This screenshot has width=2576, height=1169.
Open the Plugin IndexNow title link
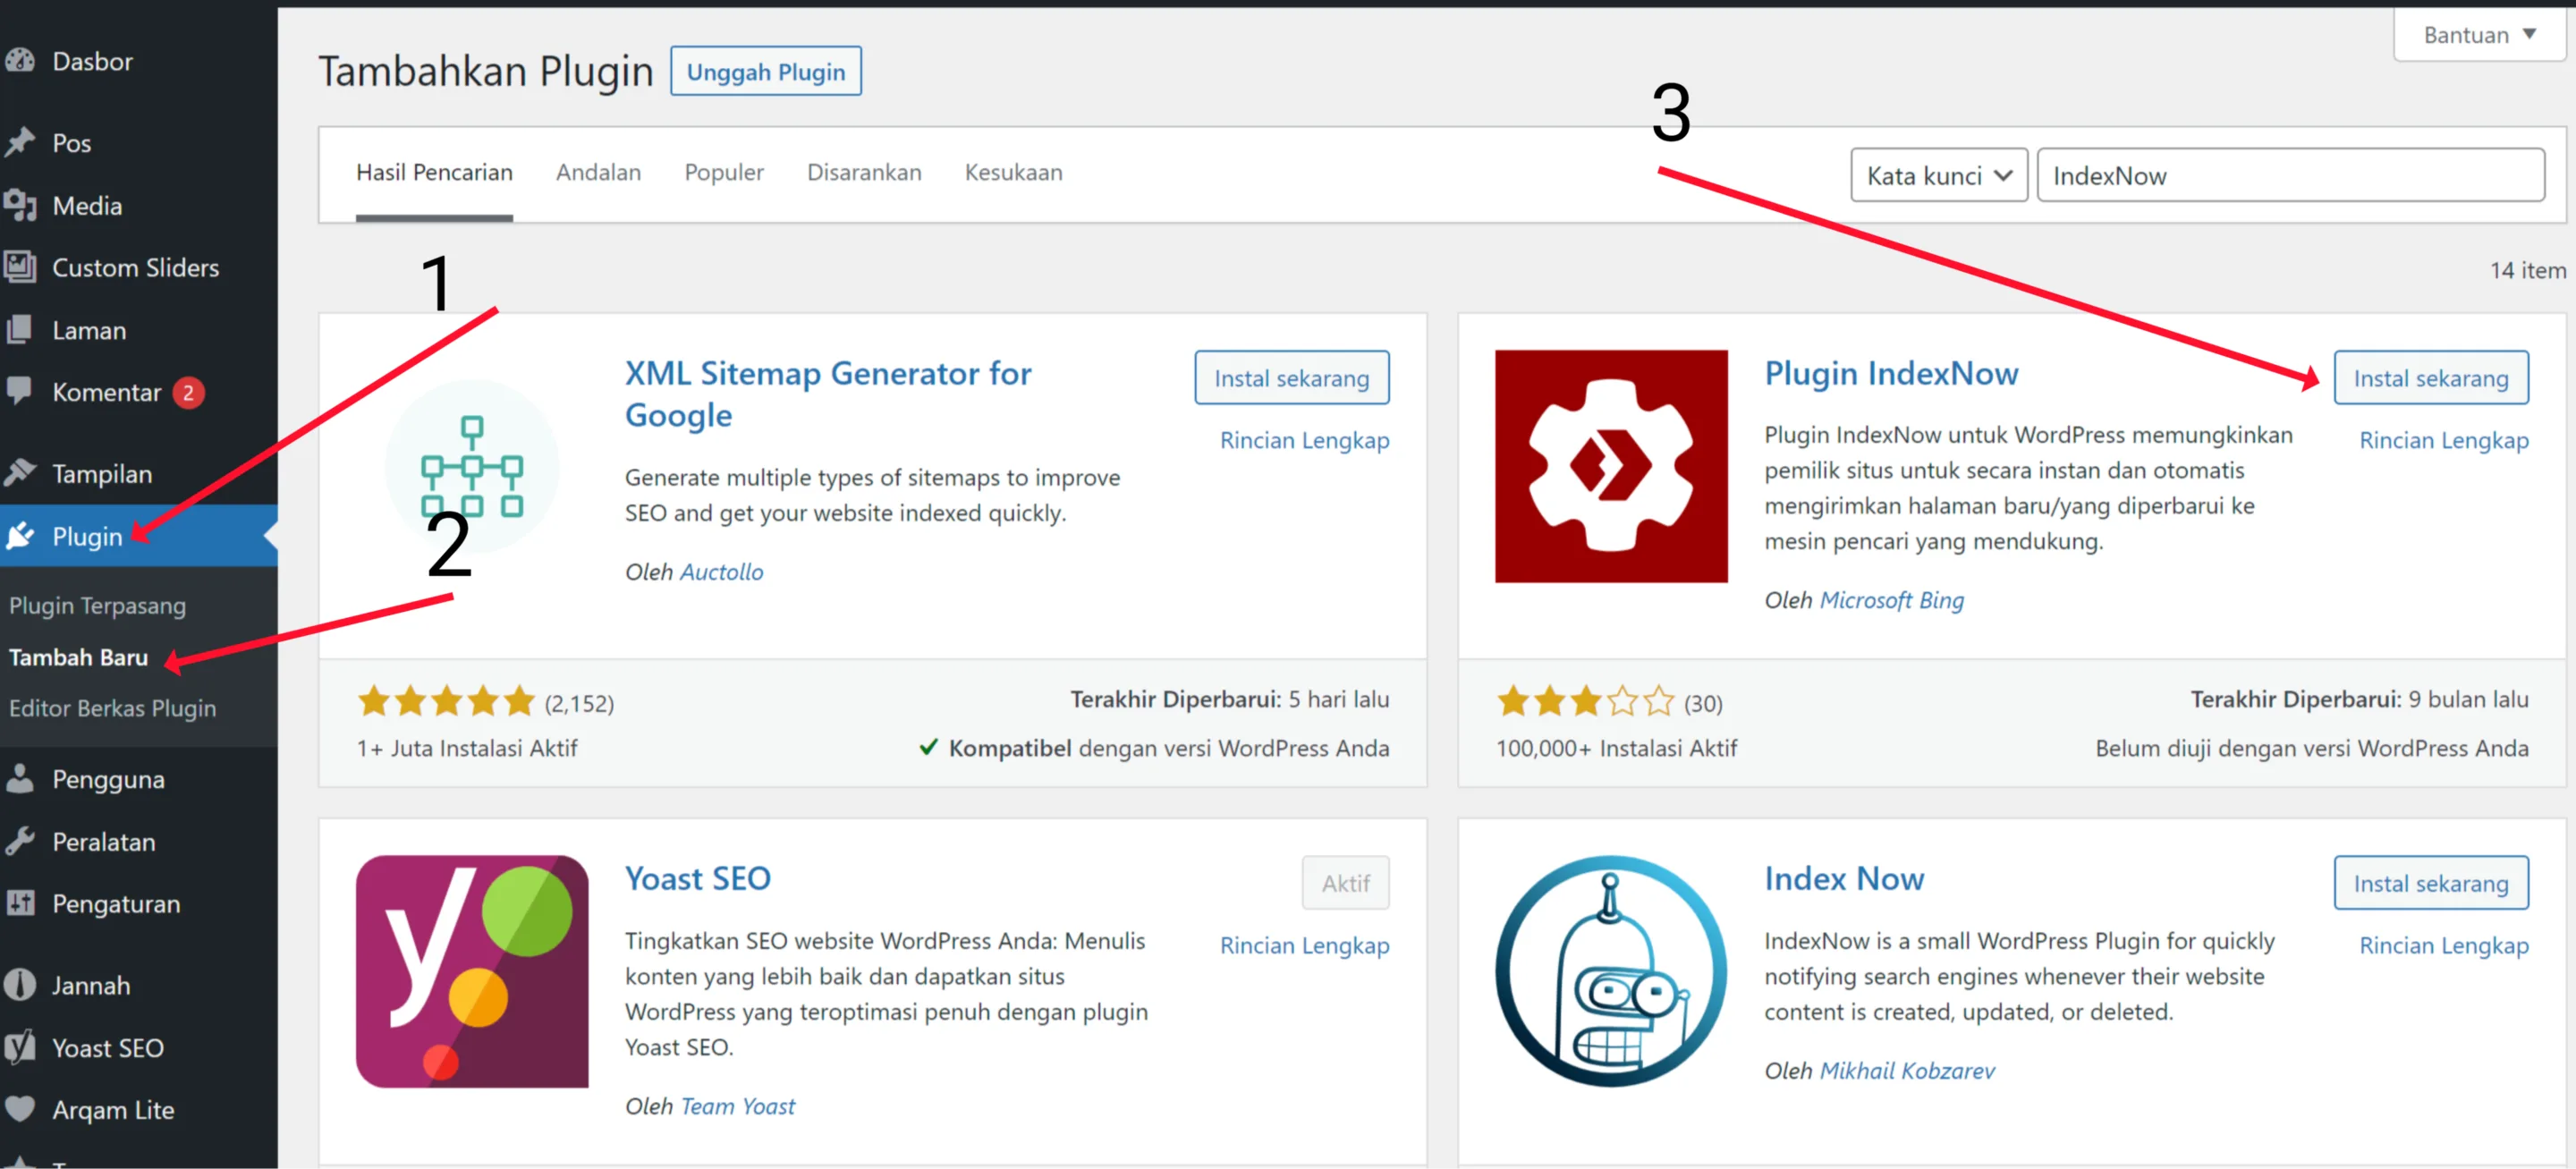(x=1891, y=373)
